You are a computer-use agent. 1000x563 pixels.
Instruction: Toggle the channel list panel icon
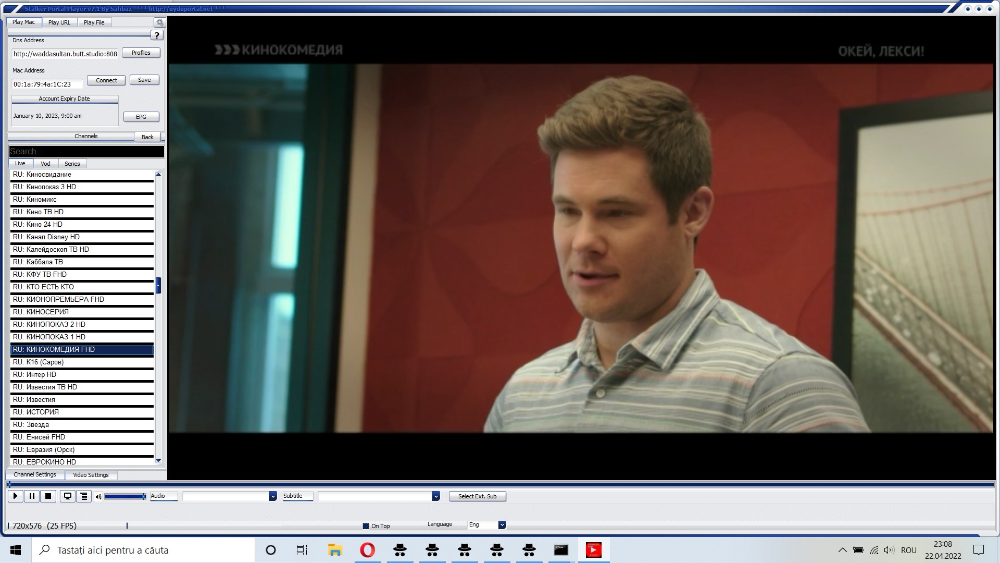[x=84, y=496]
